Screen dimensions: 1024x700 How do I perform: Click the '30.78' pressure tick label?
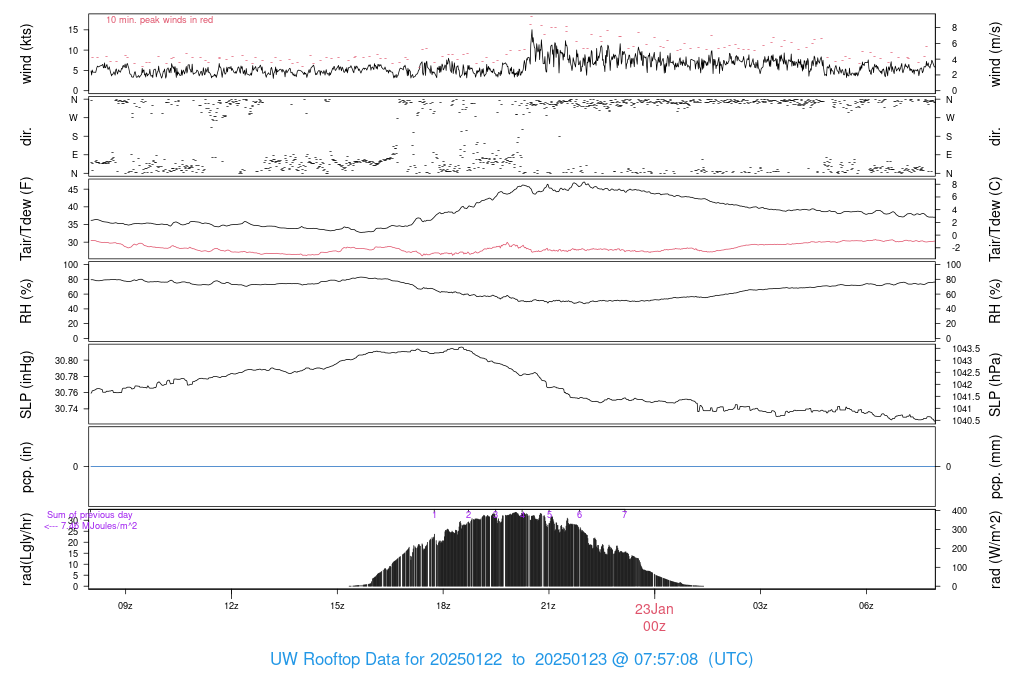(x=67, y=377)
